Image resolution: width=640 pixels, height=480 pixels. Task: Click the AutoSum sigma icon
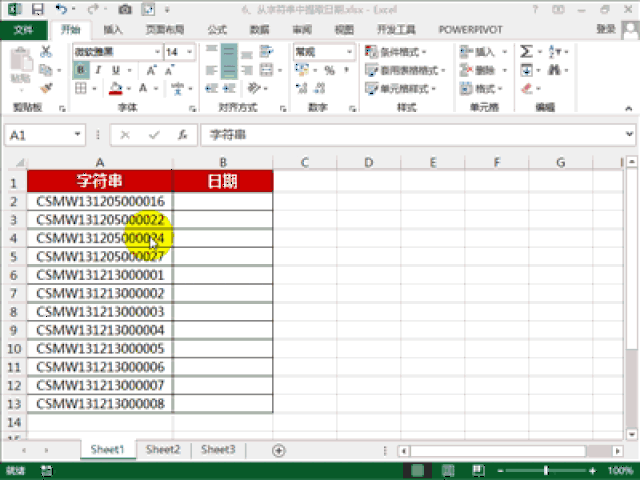[x=526, y=51]
